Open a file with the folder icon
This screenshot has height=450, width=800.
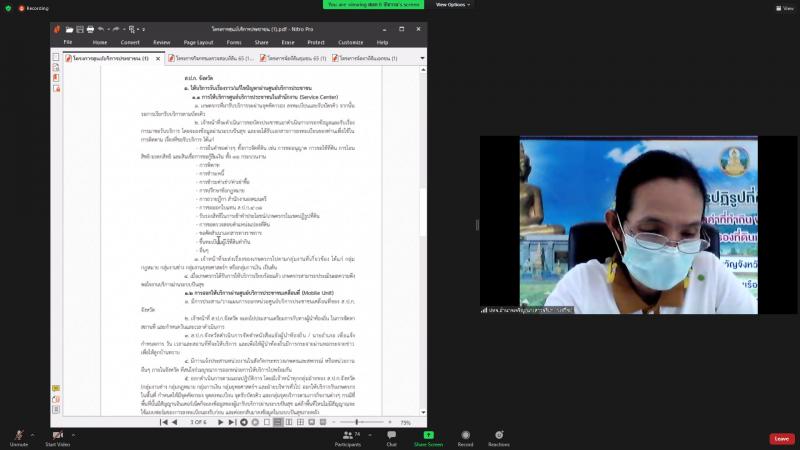click(69, 30)
